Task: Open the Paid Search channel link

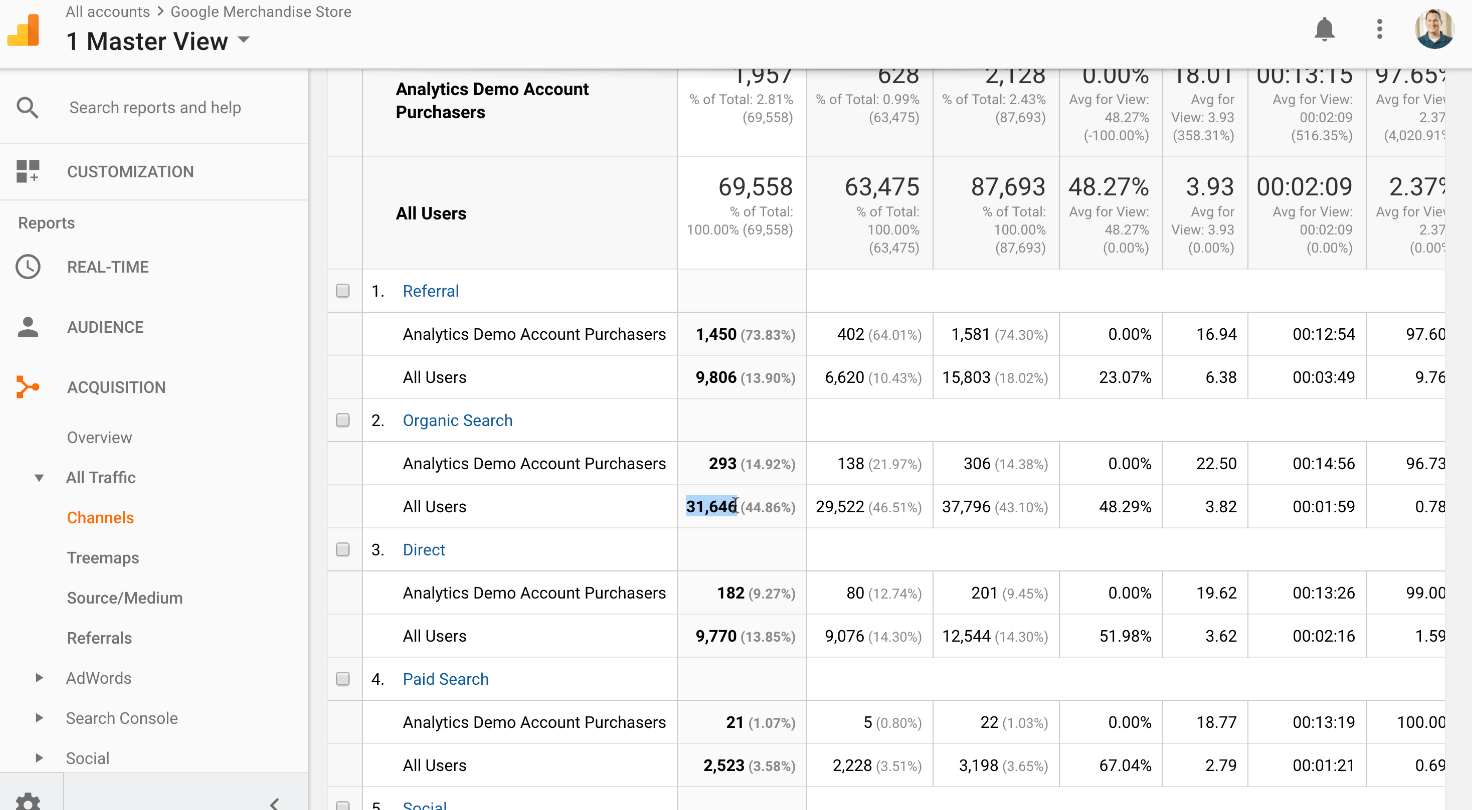Action: click(x=446, y=679)
